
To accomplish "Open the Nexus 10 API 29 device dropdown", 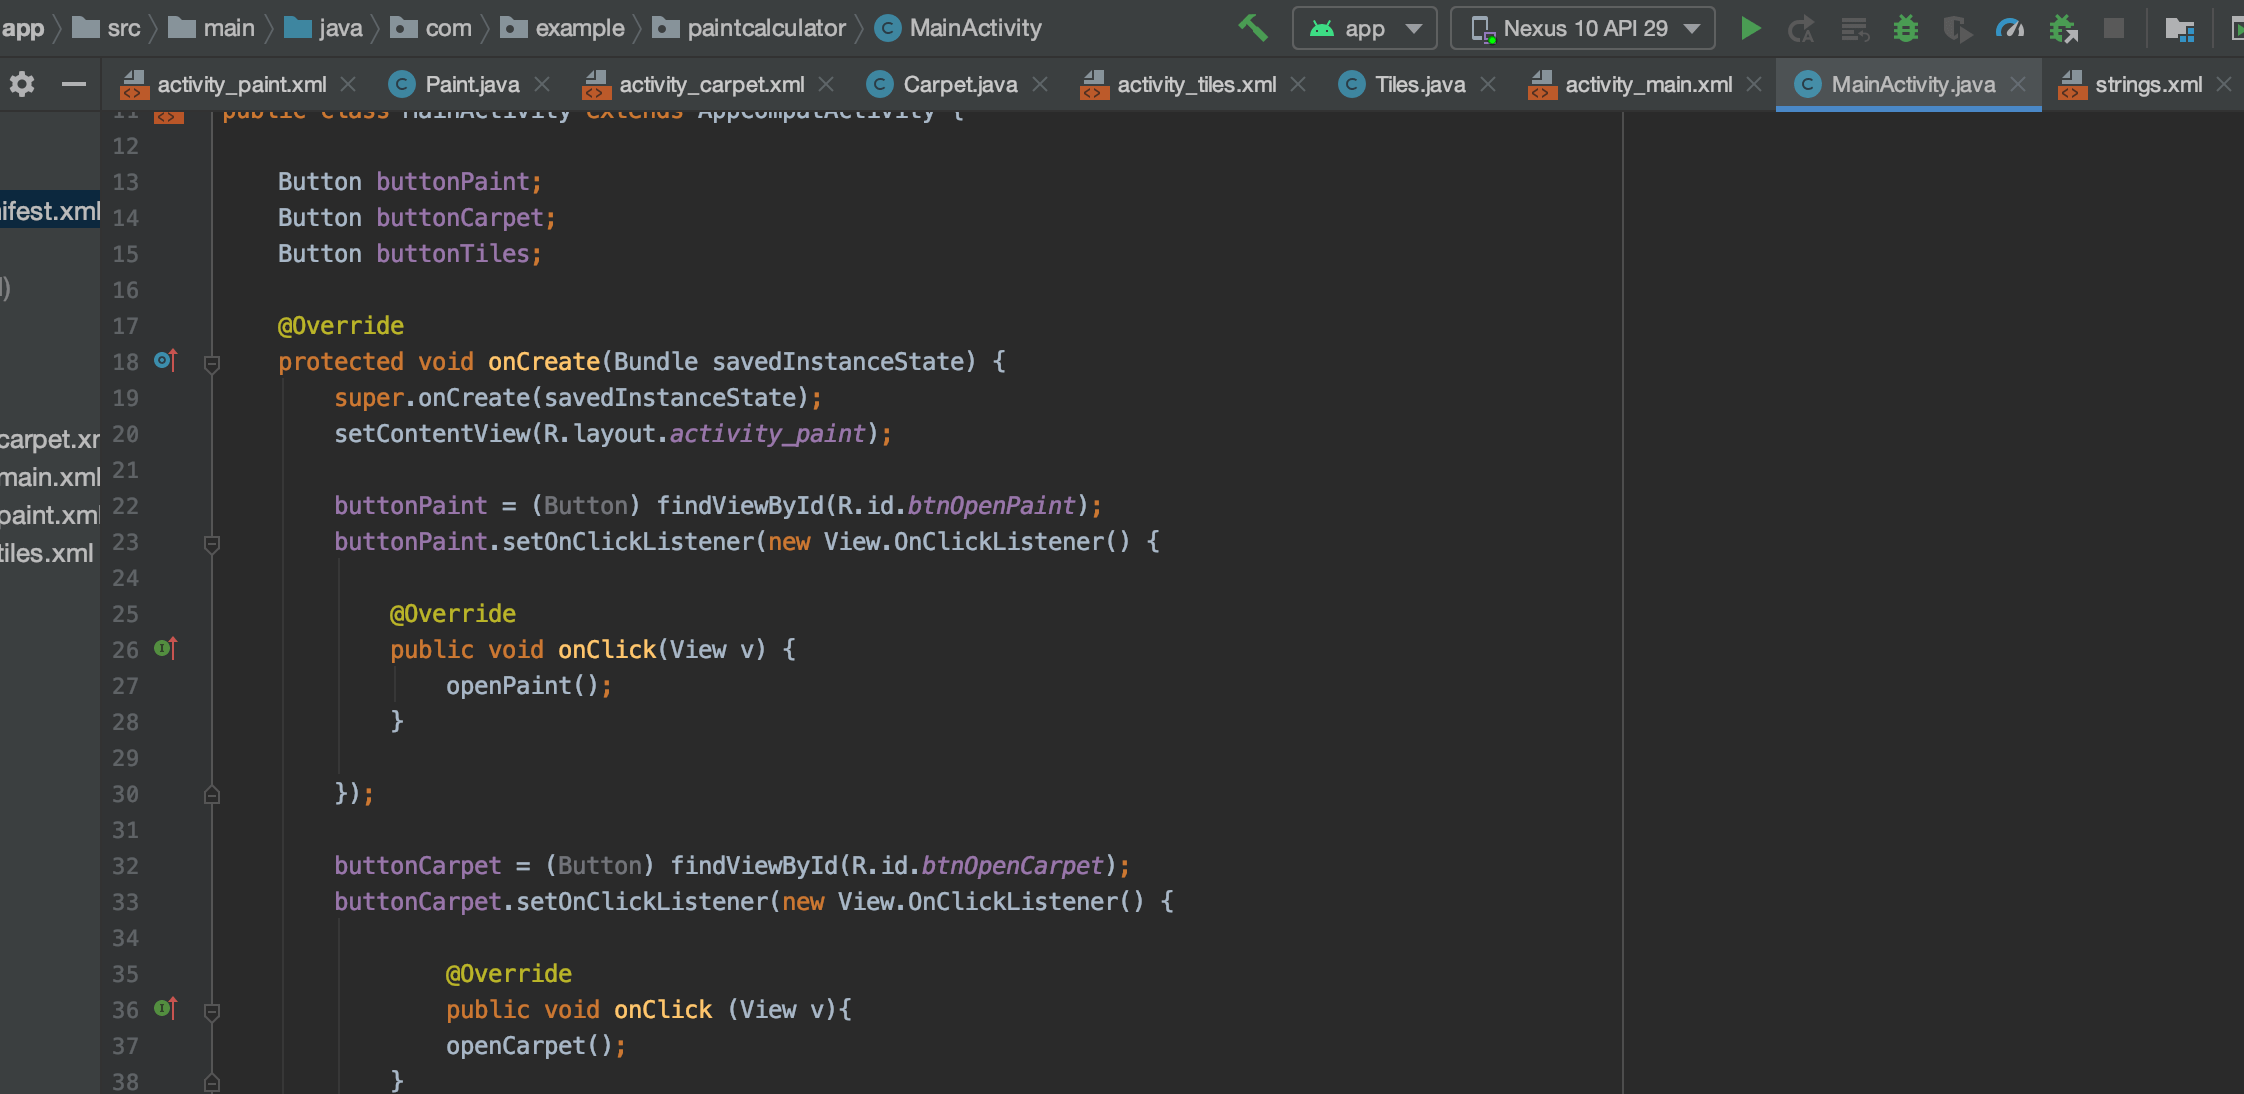I will (x=1583, y=28).
